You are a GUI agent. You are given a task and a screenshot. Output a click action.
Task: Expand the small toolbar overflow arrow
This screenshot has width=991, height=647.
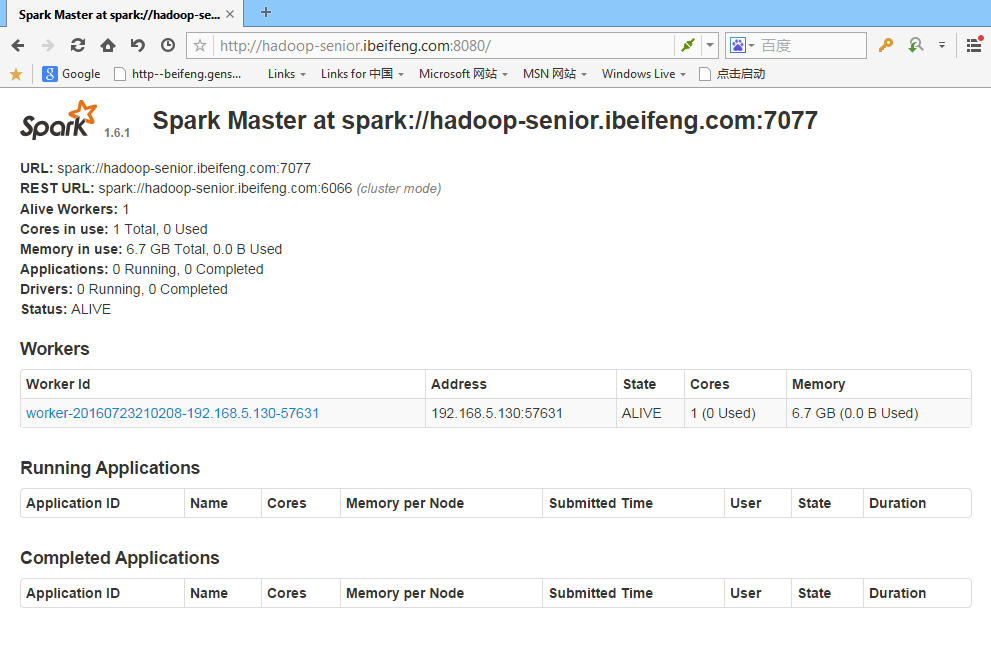[x=942, y=45]
